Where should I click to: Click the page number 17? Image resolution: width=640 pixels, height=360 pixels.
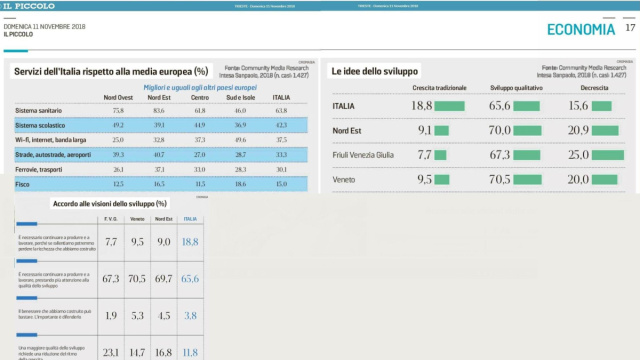[x=630, y=28]
